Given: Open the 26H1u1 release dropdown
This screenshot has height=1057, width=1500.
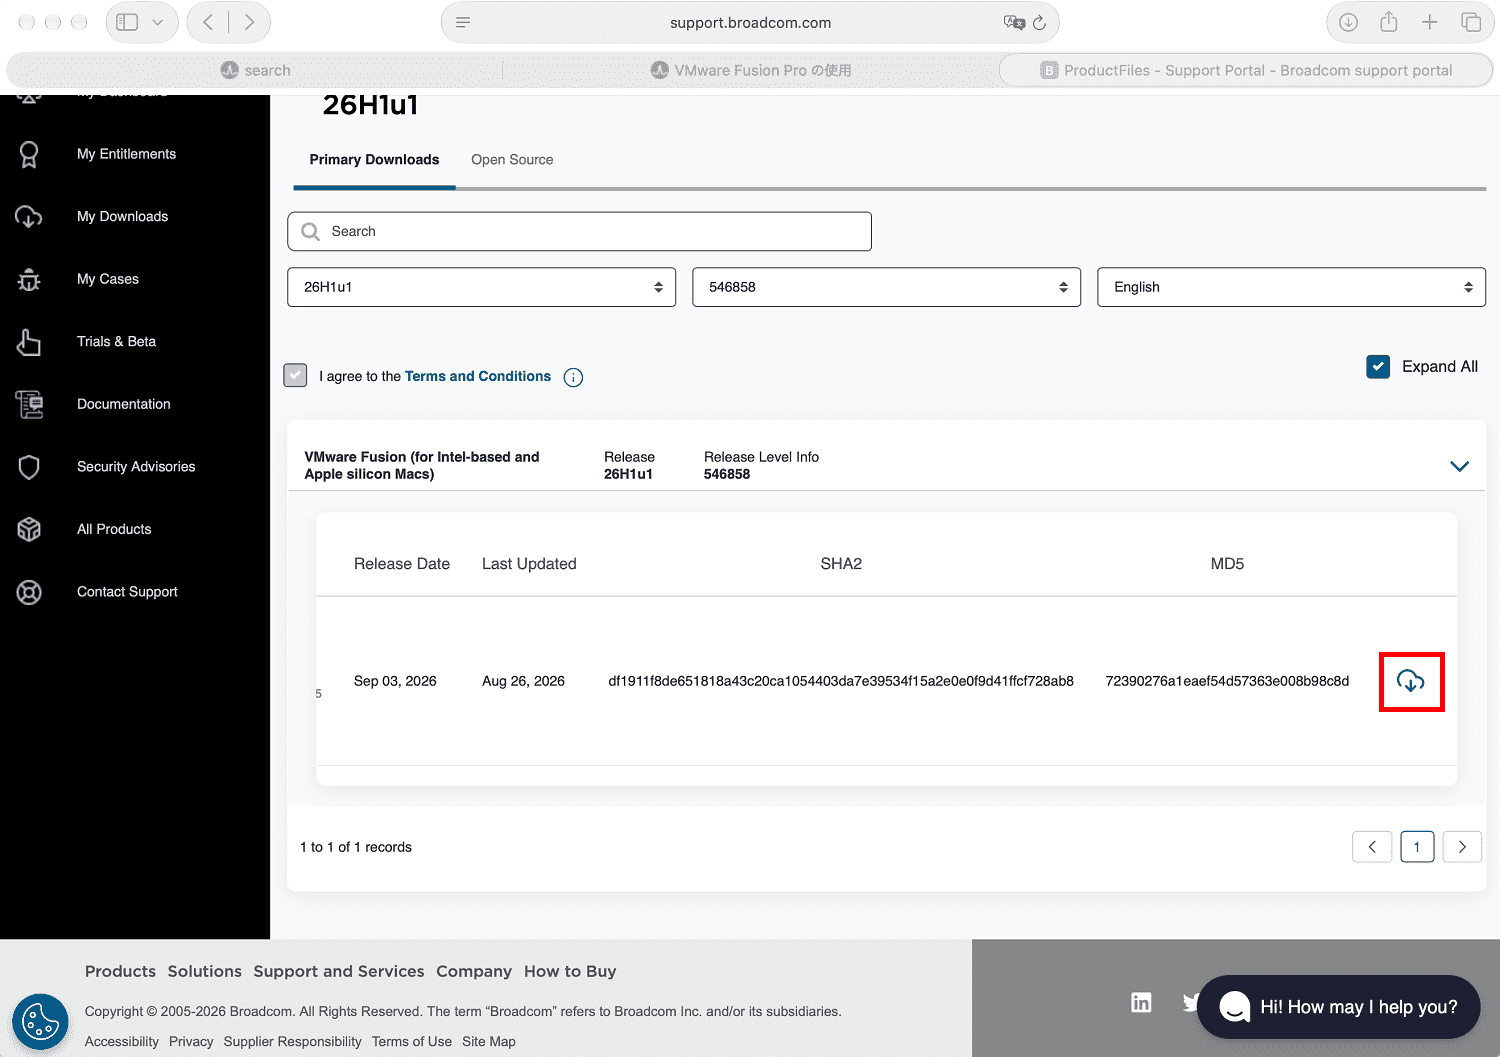Looking at the screenshot, I should [x=481, y=287].
